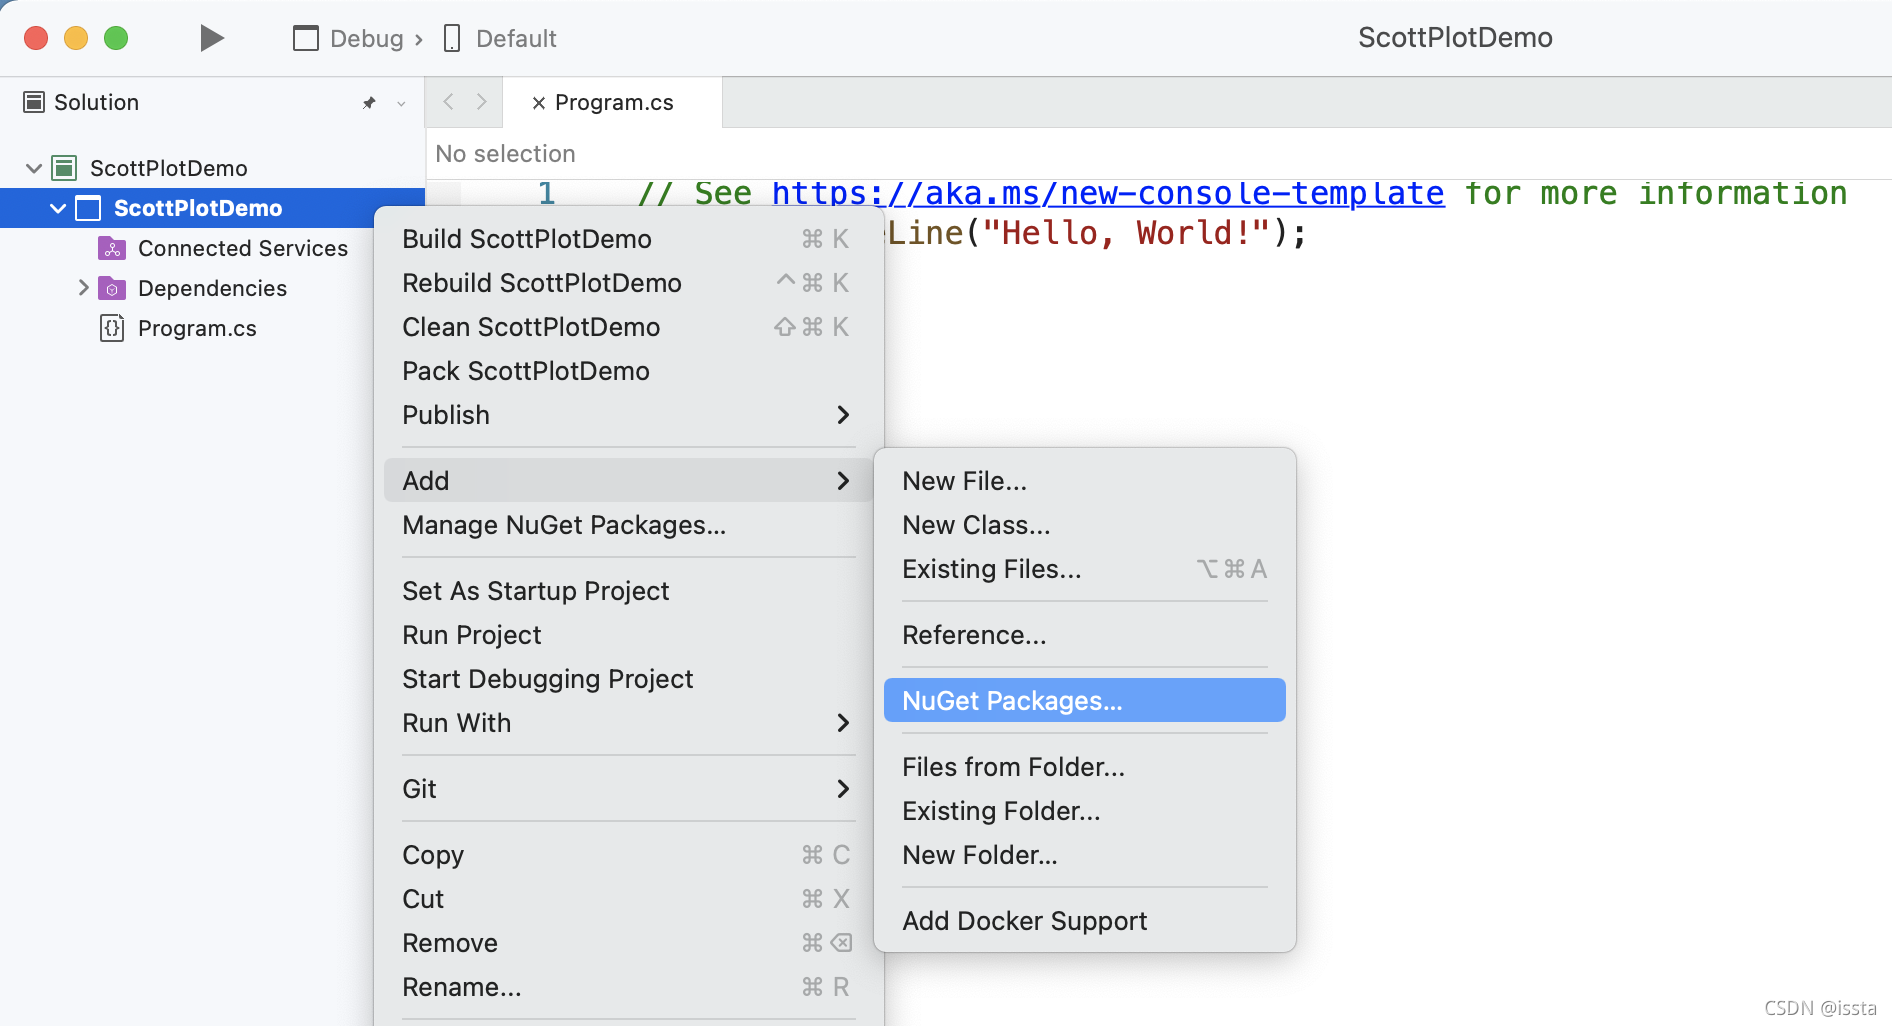Viewport: 1892px width, 1026px height.
Task: Select New Class... in Add submenu
Action: click(x=1085, y=525)
